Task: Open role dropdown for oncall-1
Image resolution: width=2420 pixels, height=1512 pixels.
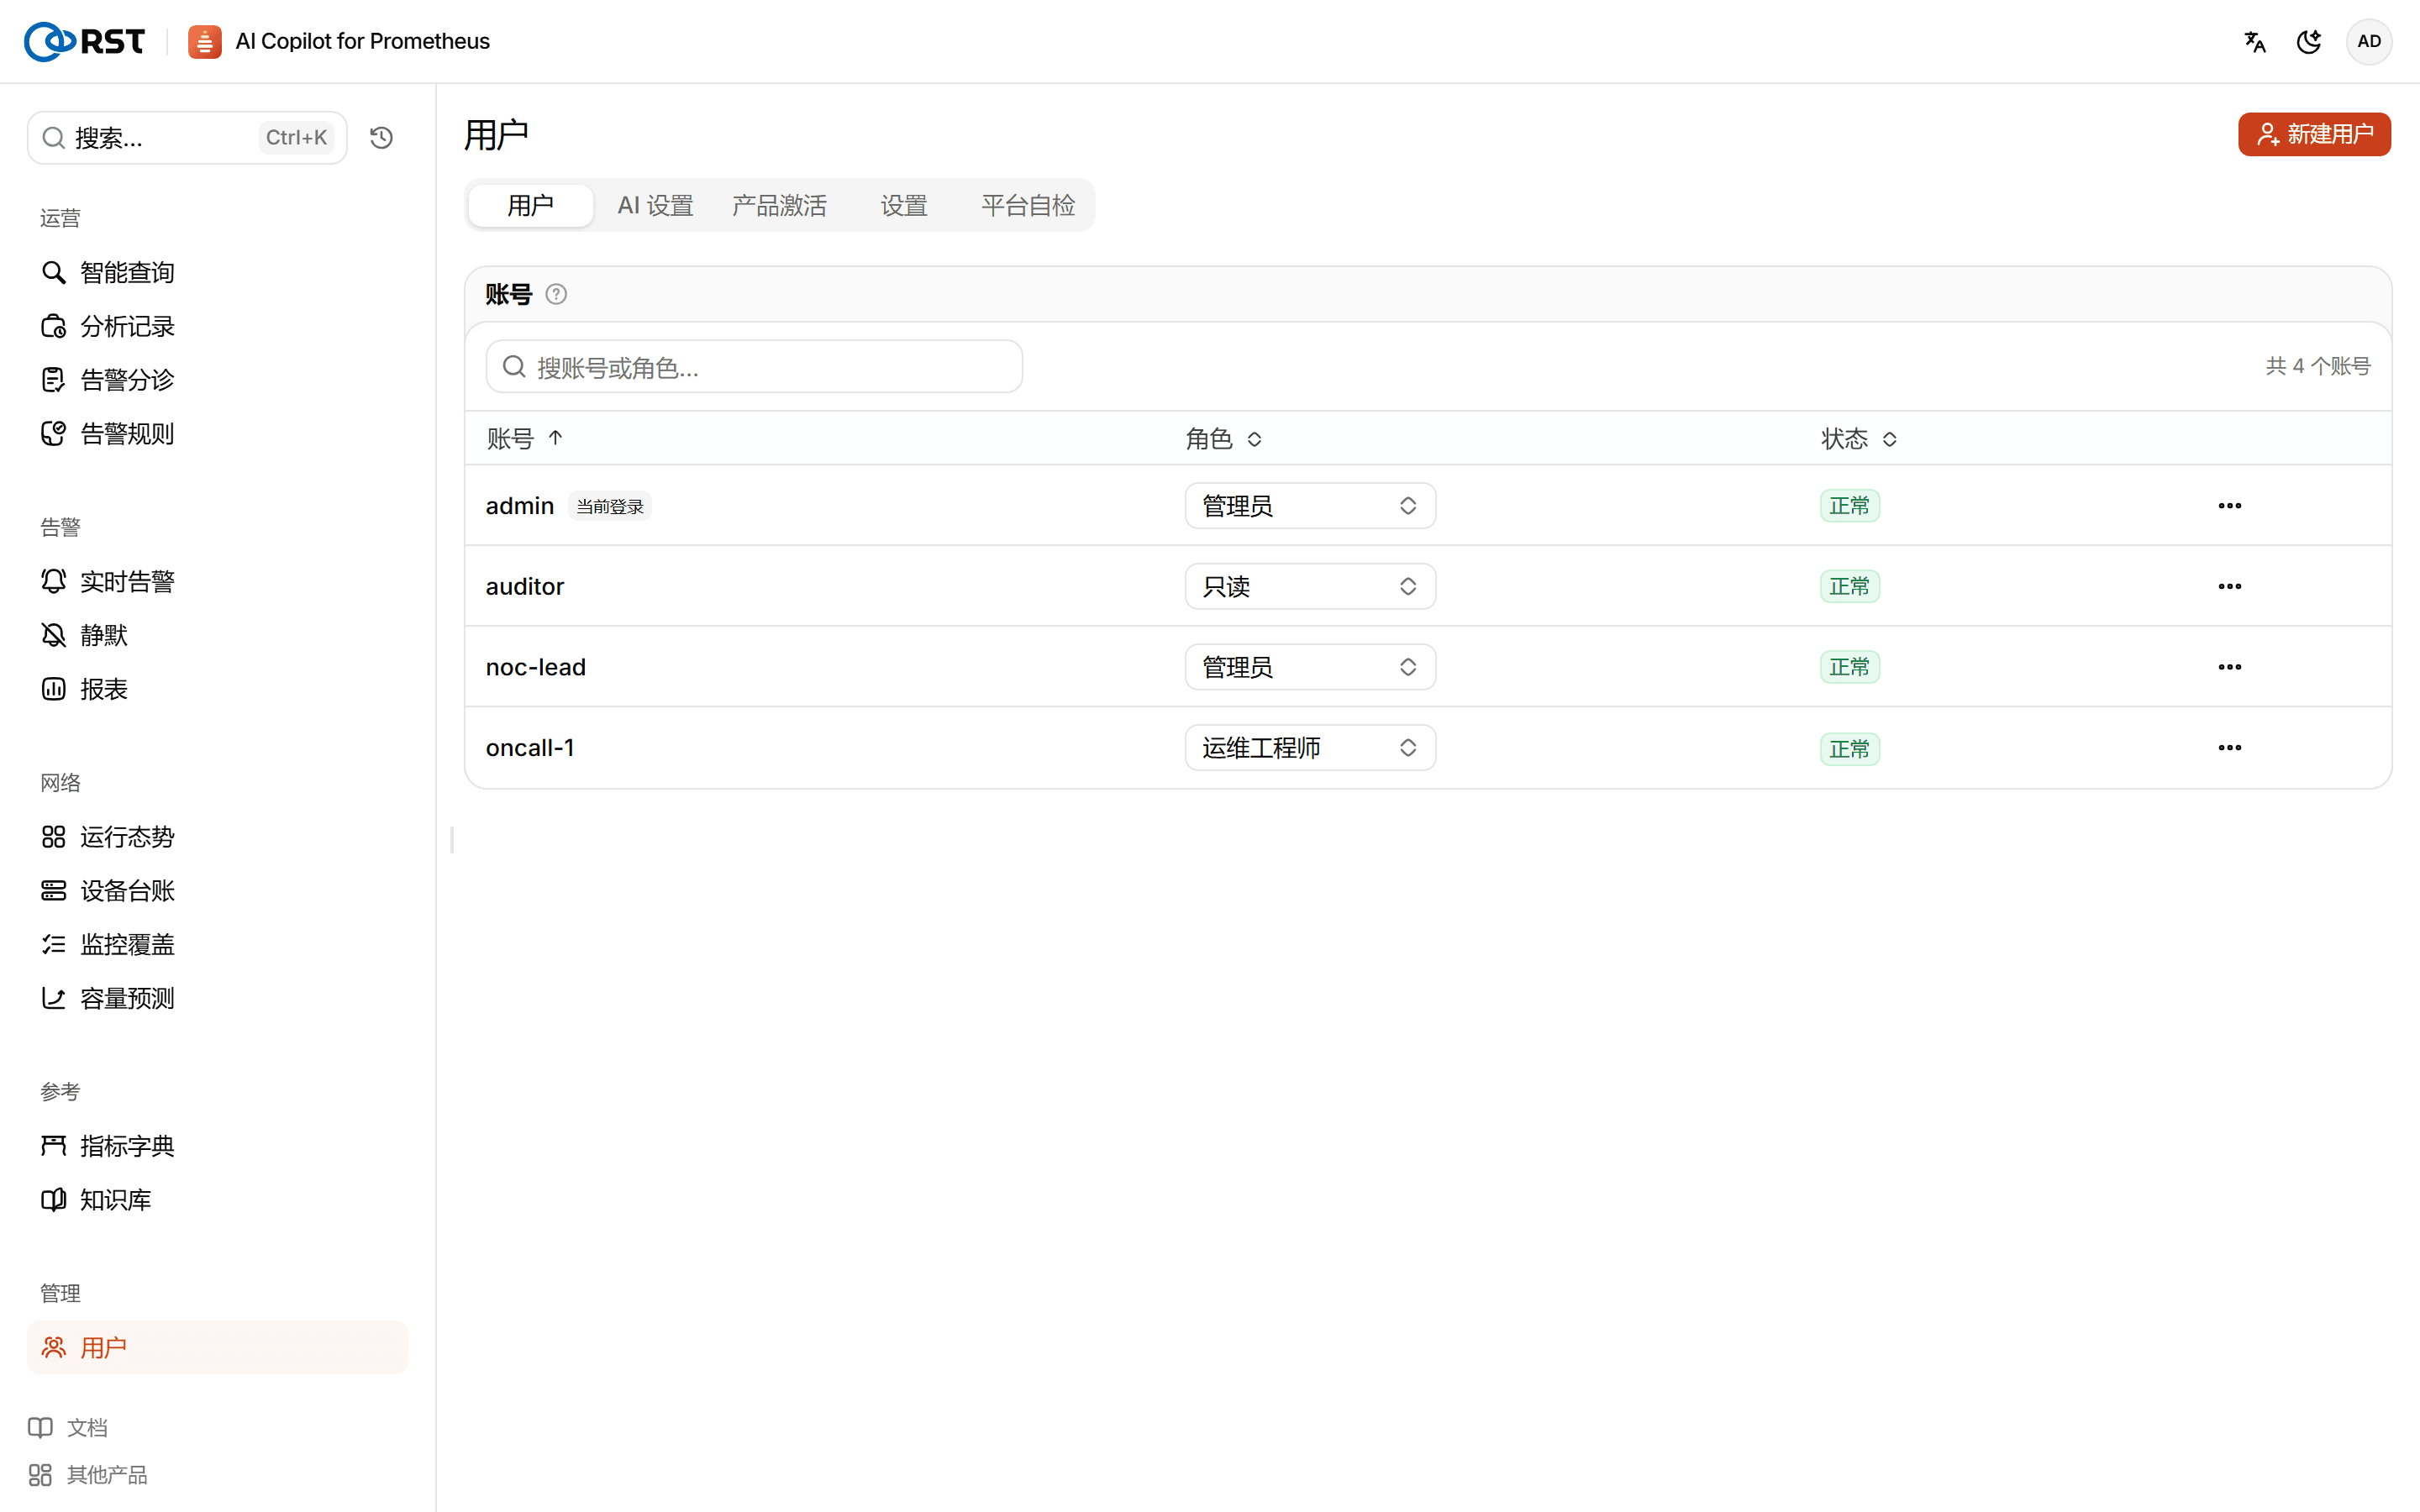Action: click(x=1310, y=748)
